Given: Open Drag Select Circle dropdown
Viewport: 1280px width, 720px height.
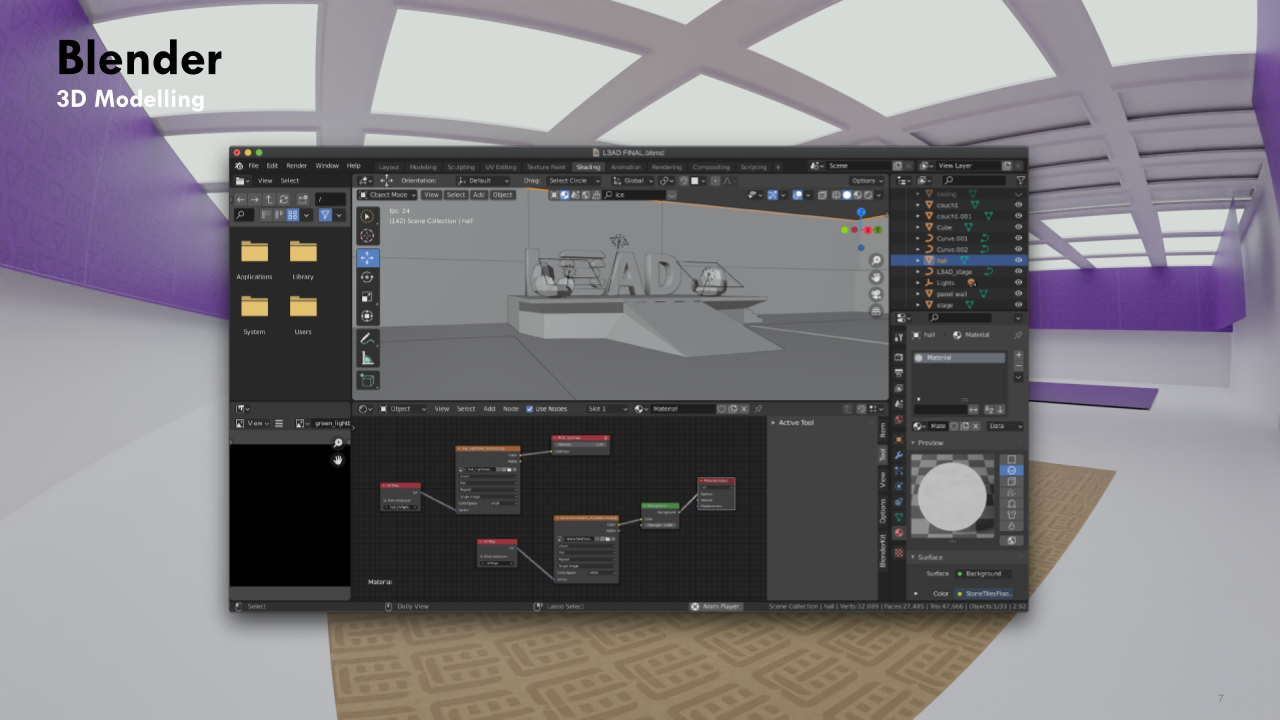Looking at the screenshot, I should click(x=574, y=181).
